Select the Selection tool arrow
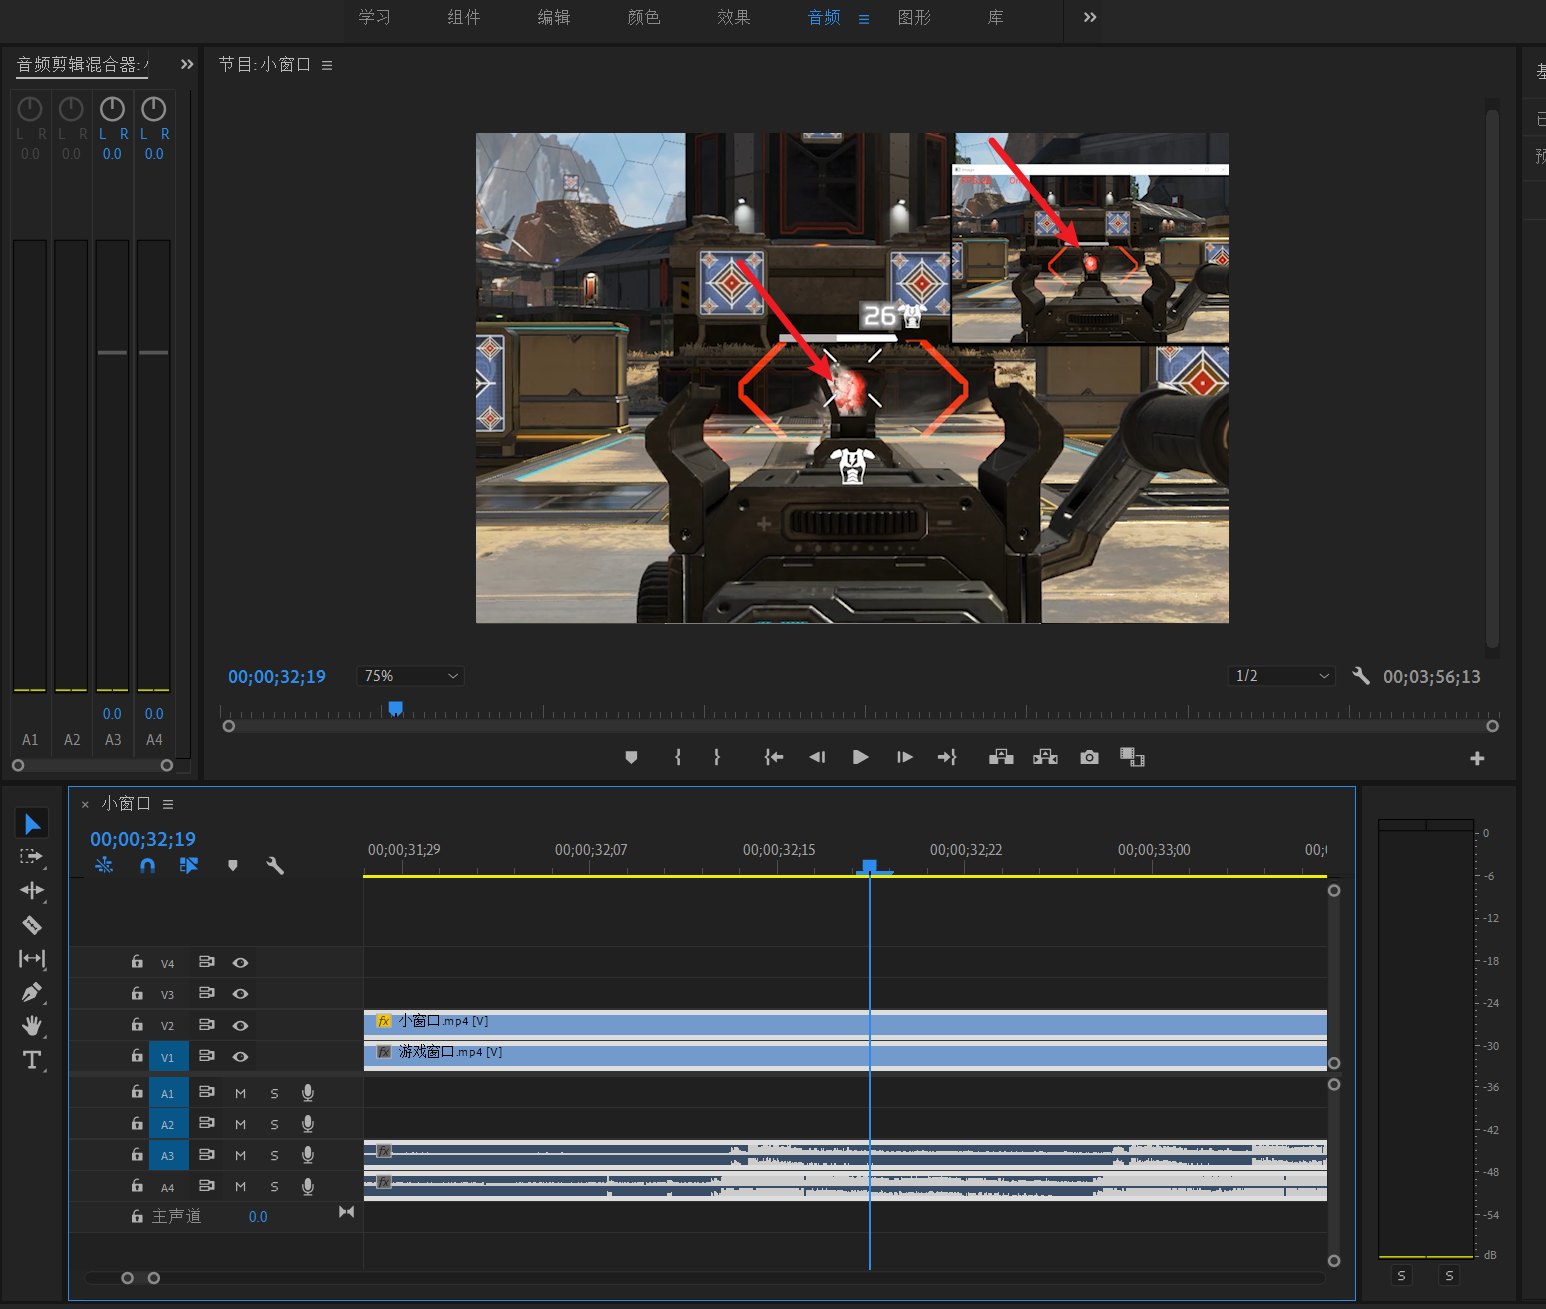 click(x=32, y=824)
